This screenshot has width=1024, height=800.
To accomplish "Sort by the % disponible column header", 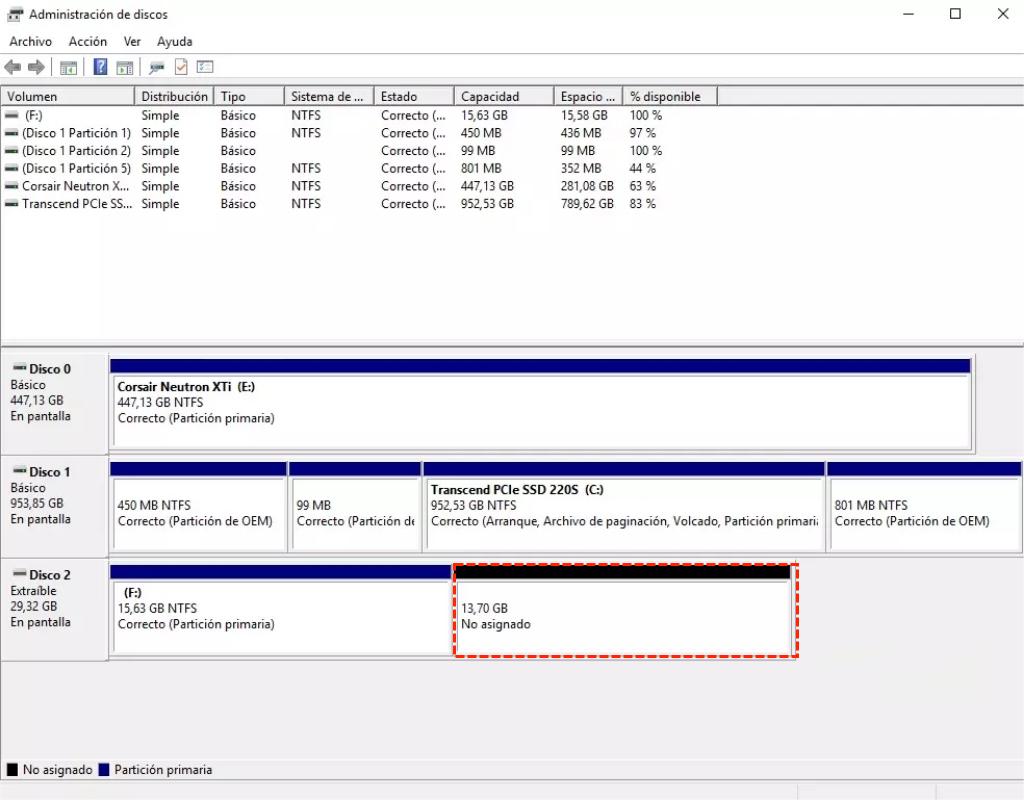I will 670,96.
